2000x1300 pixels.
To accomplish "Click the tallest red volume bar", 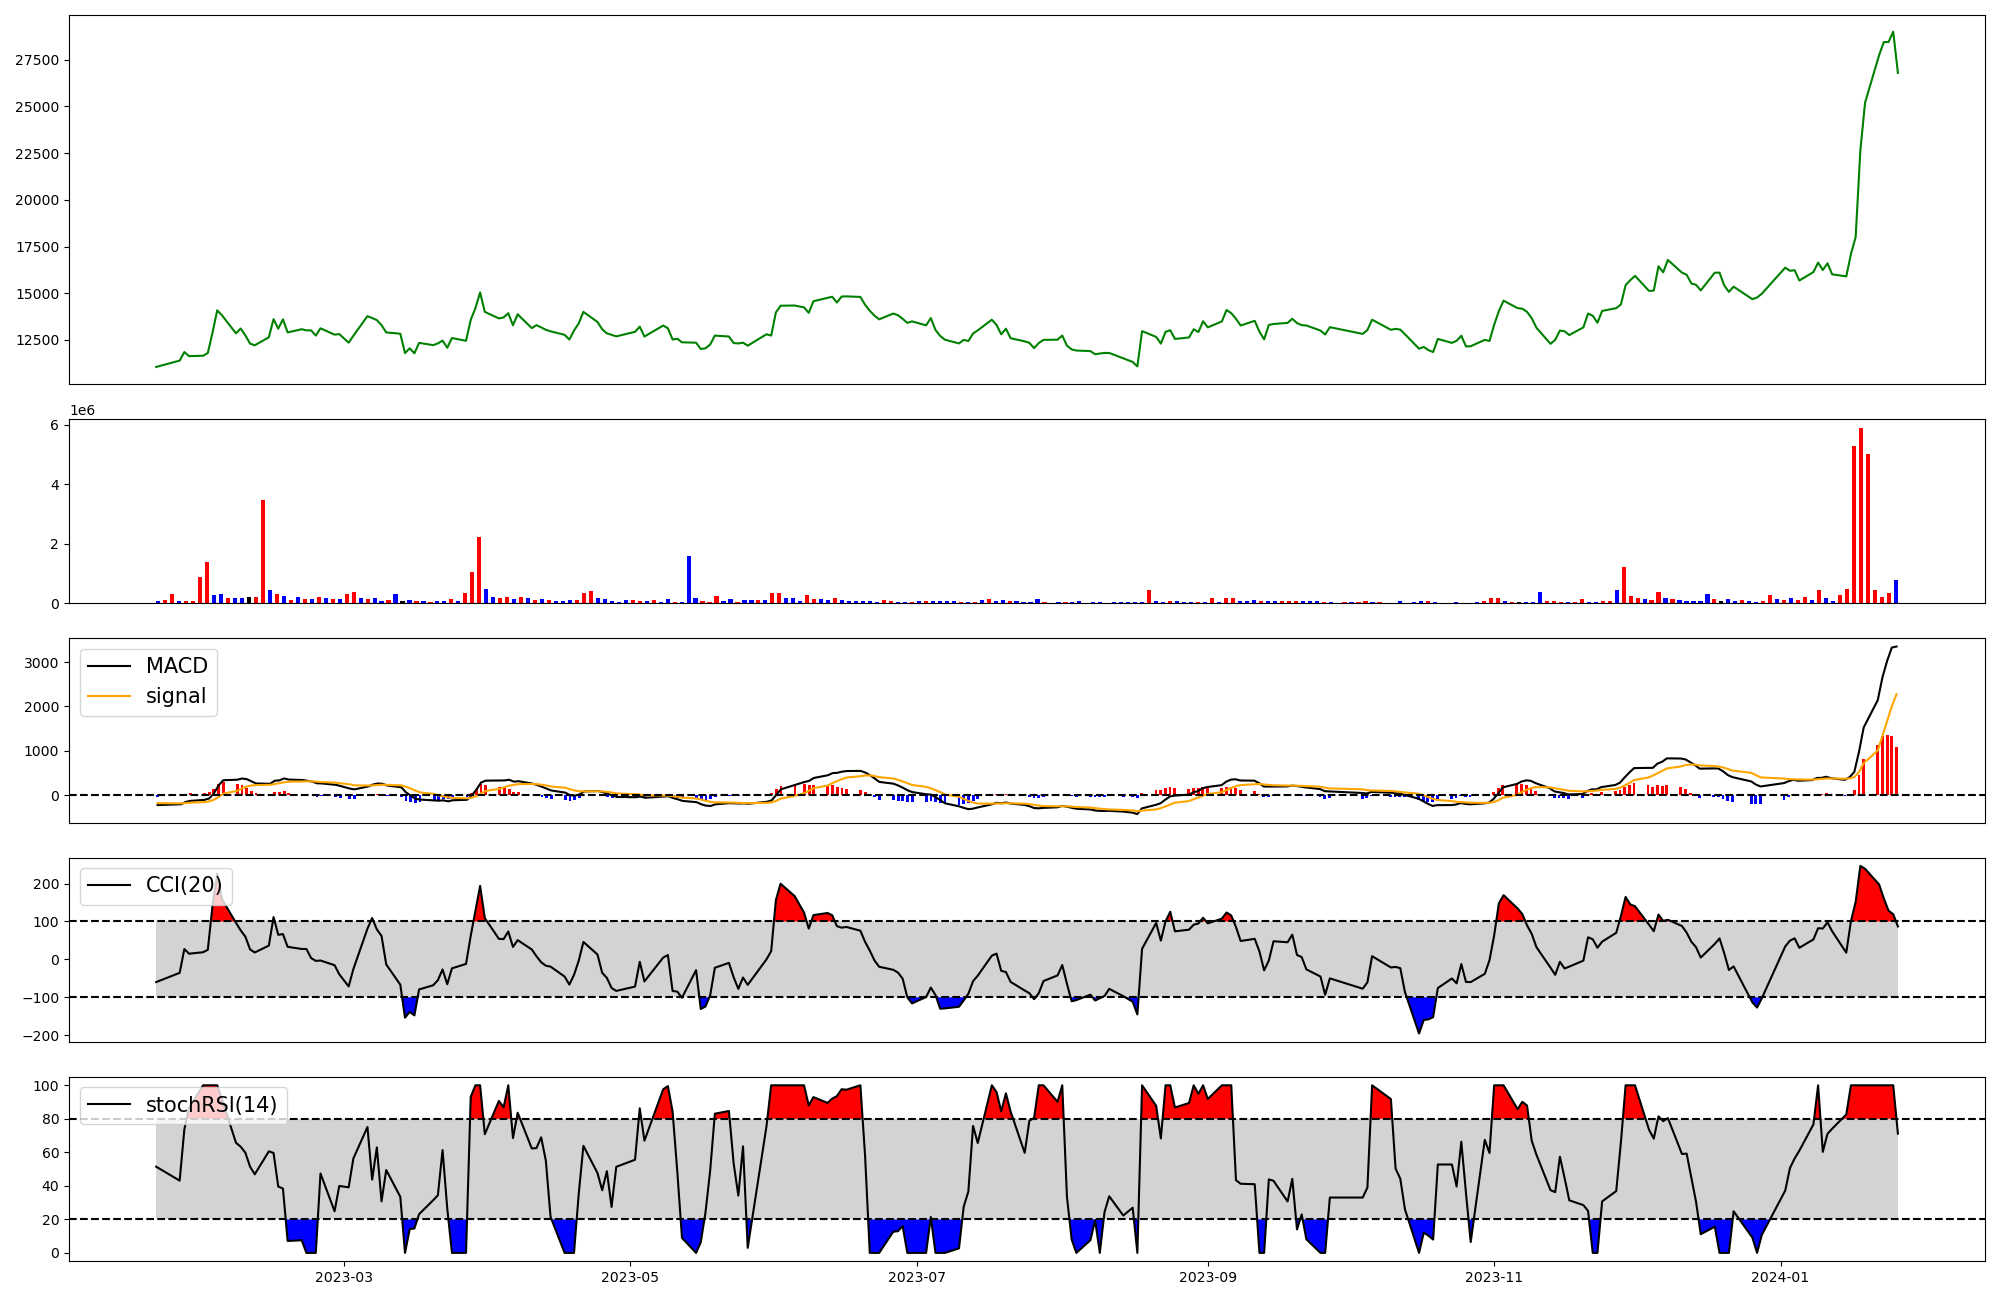I will pos(1861,515).
